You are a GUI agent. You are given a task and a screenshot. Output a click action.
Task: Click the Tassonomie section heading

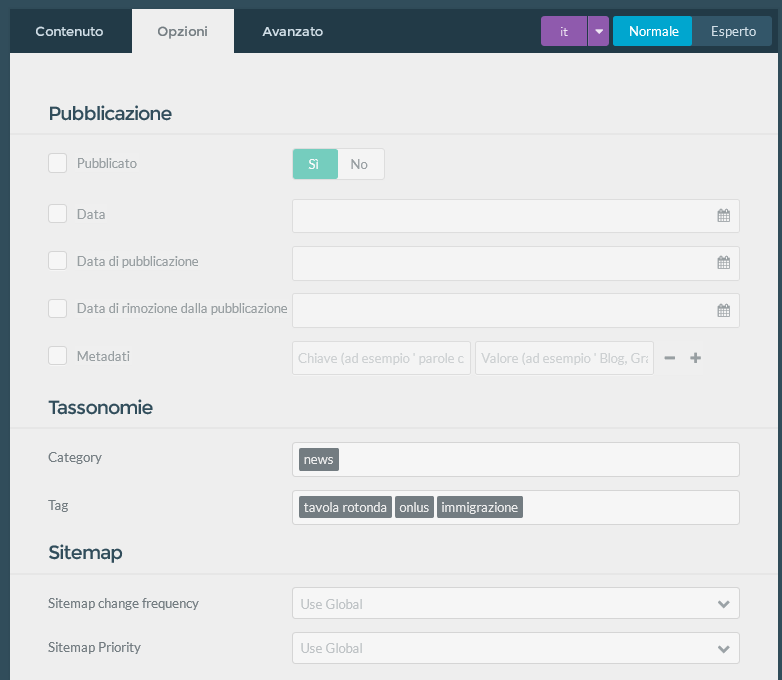pyautogui.click(x=101, y=408)
